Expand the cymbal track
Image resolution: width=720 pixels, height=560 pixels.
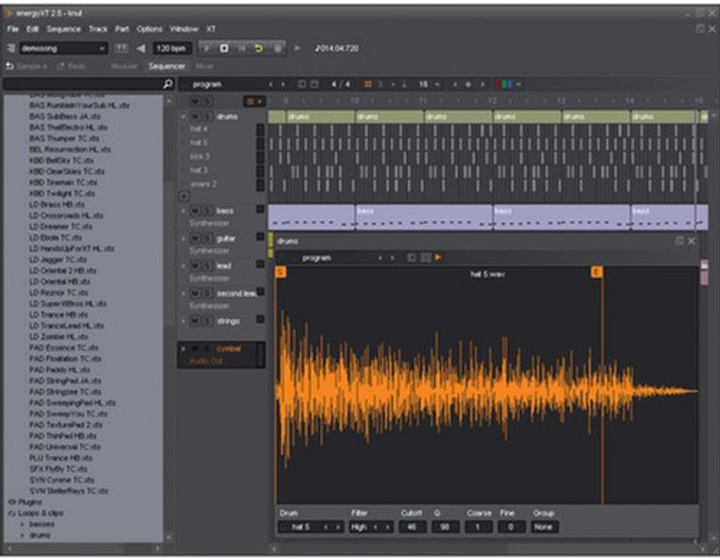[x=183, y=349]
